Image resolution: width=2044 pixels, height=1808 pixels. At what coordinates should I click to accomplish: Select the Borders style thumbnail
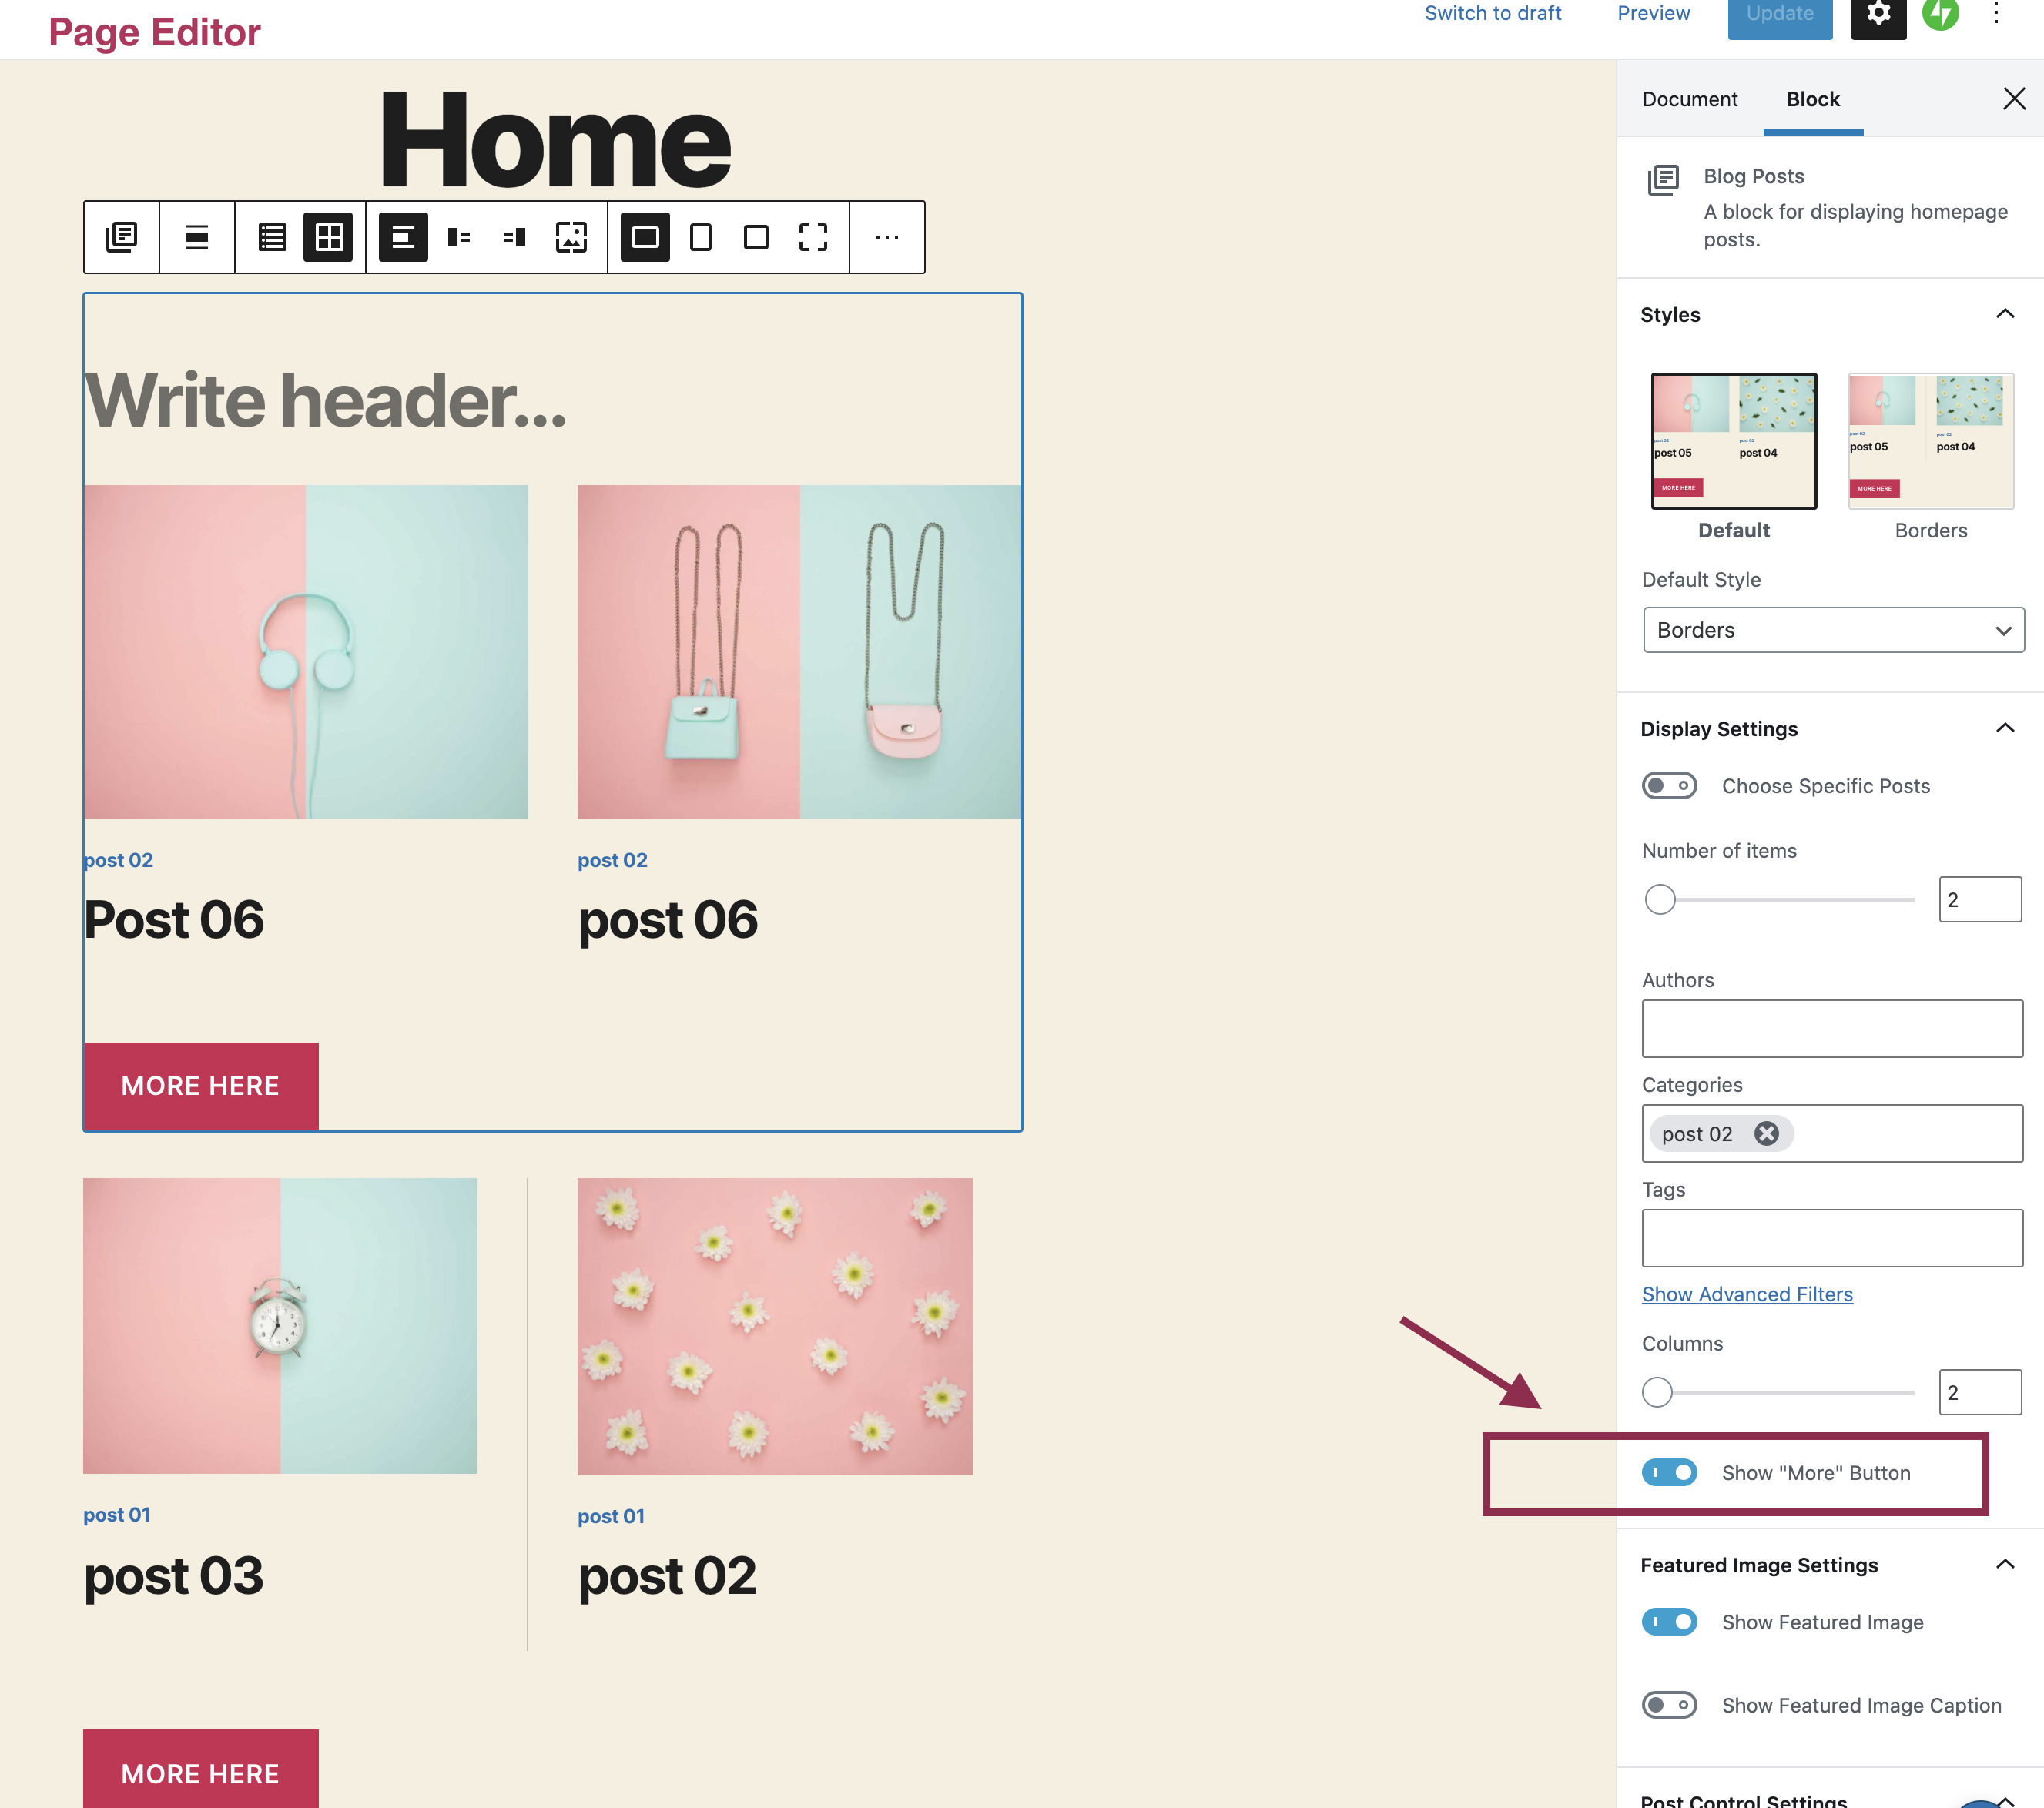click(x=1930, y=441)
